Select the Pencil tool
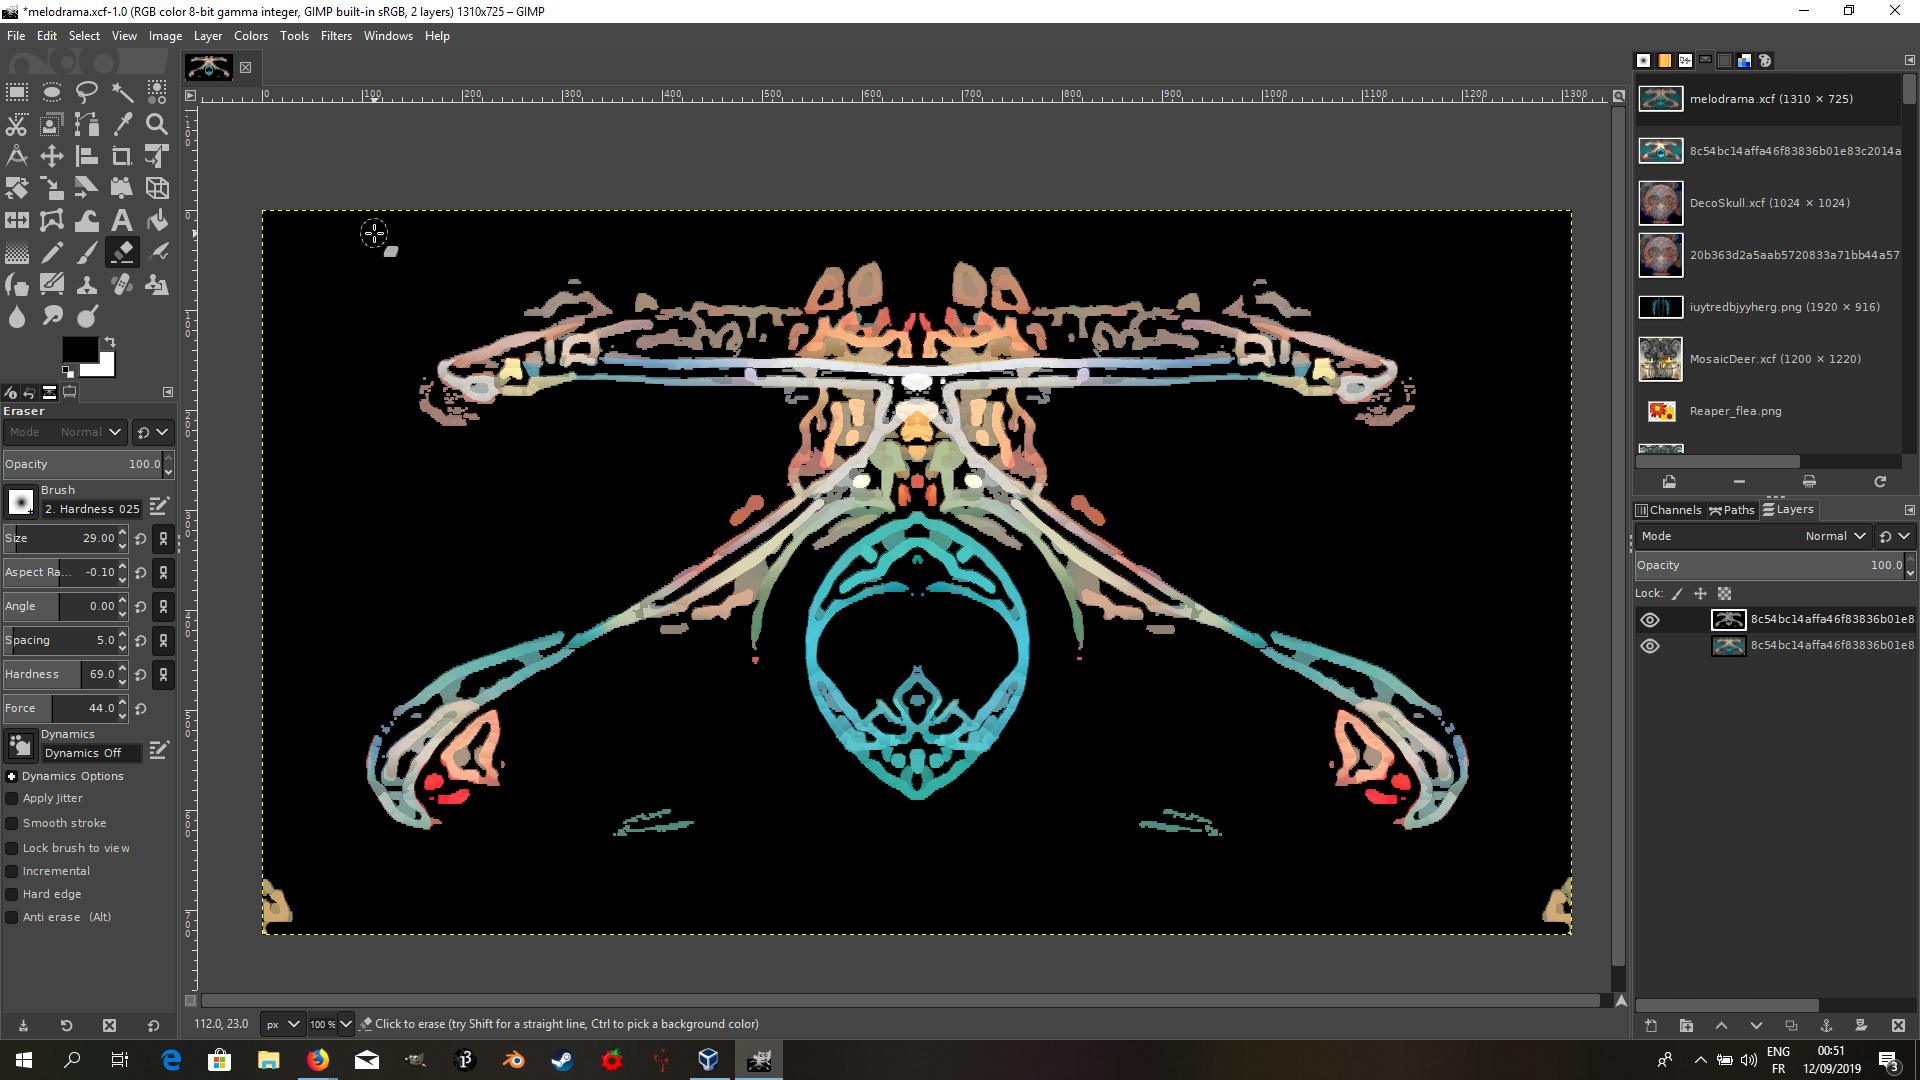This screenshot has width=1920, height=1080. pos(52,252)
